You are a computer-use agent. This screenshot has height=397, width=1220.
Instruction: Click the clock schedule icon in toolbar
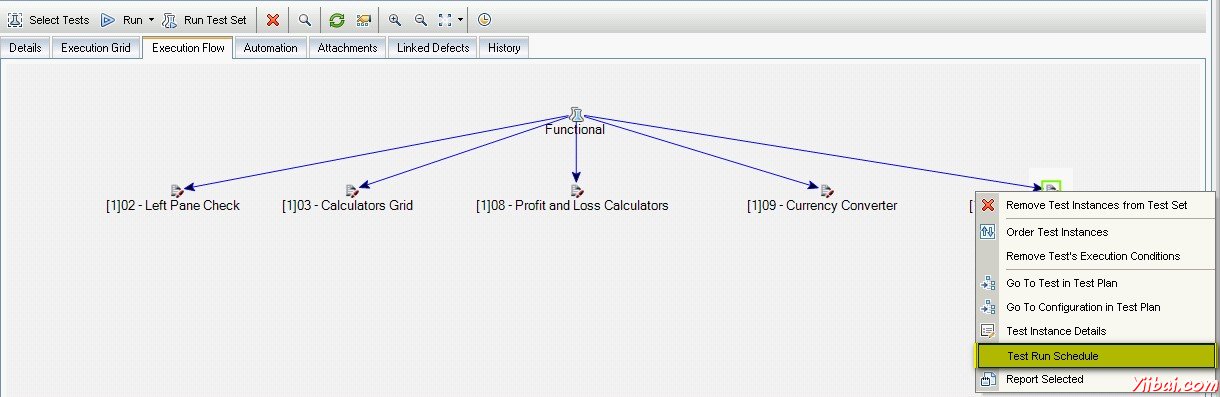tap(484, 20)
